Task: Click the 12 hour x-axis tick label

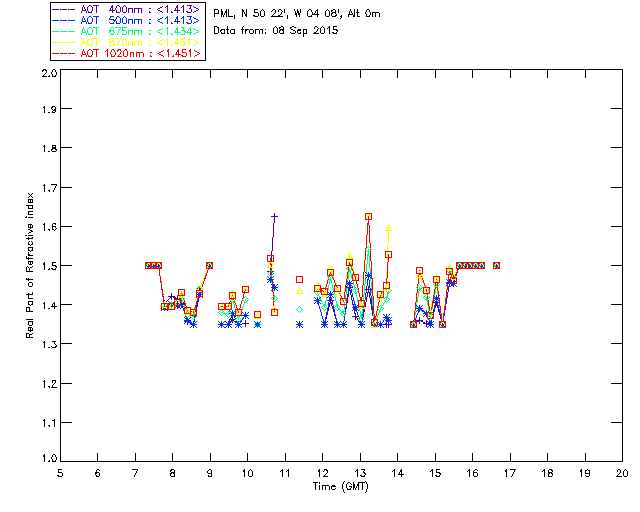Action: tap(322, 473)
